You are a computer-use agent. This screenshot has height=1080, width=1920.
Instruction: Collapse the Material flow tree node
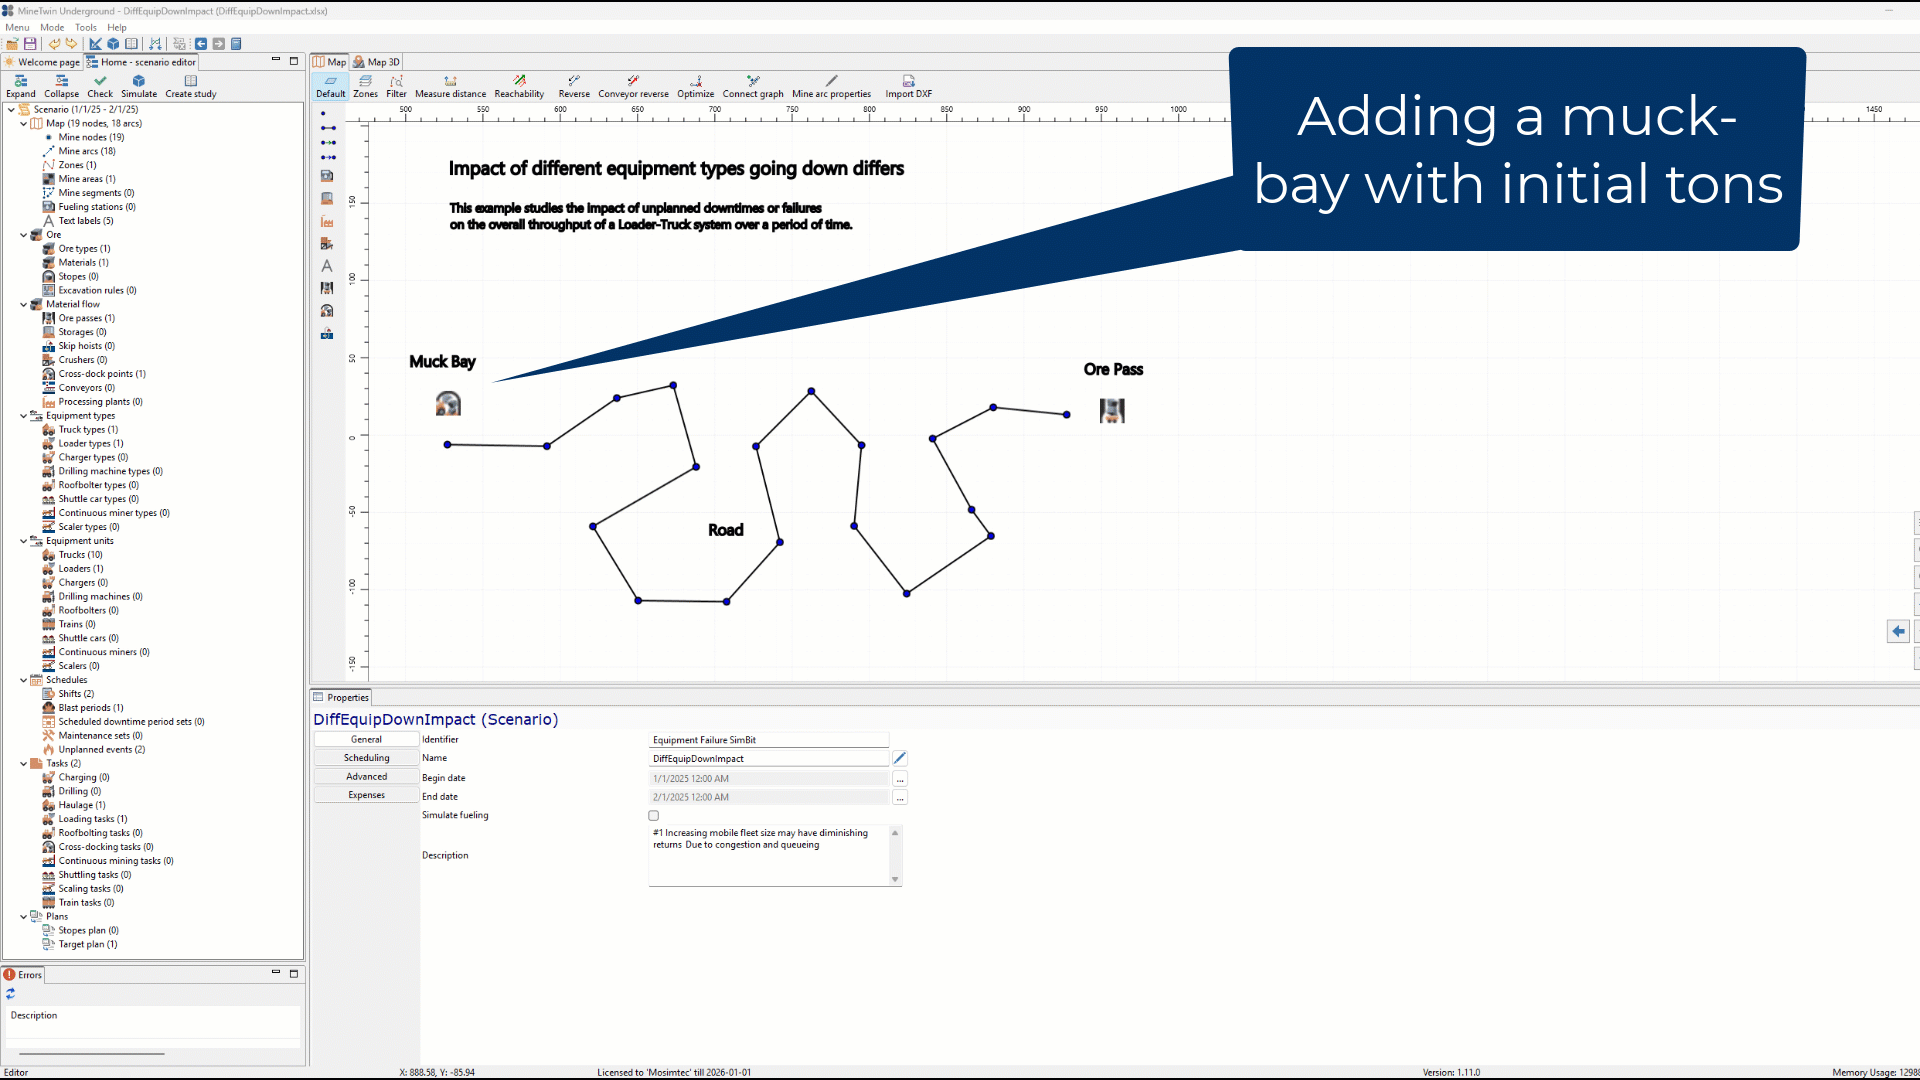coord(24,305)
